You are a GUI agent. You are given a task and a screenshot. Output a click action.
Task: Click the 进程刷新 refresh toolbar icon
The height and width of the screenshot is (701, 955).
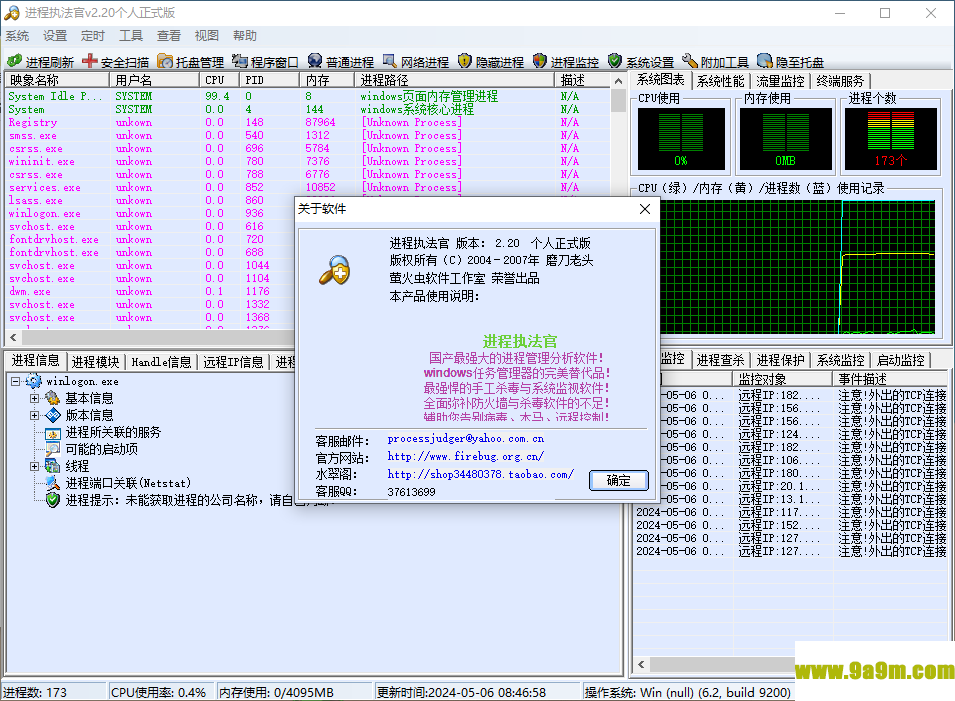coord(15,61)
